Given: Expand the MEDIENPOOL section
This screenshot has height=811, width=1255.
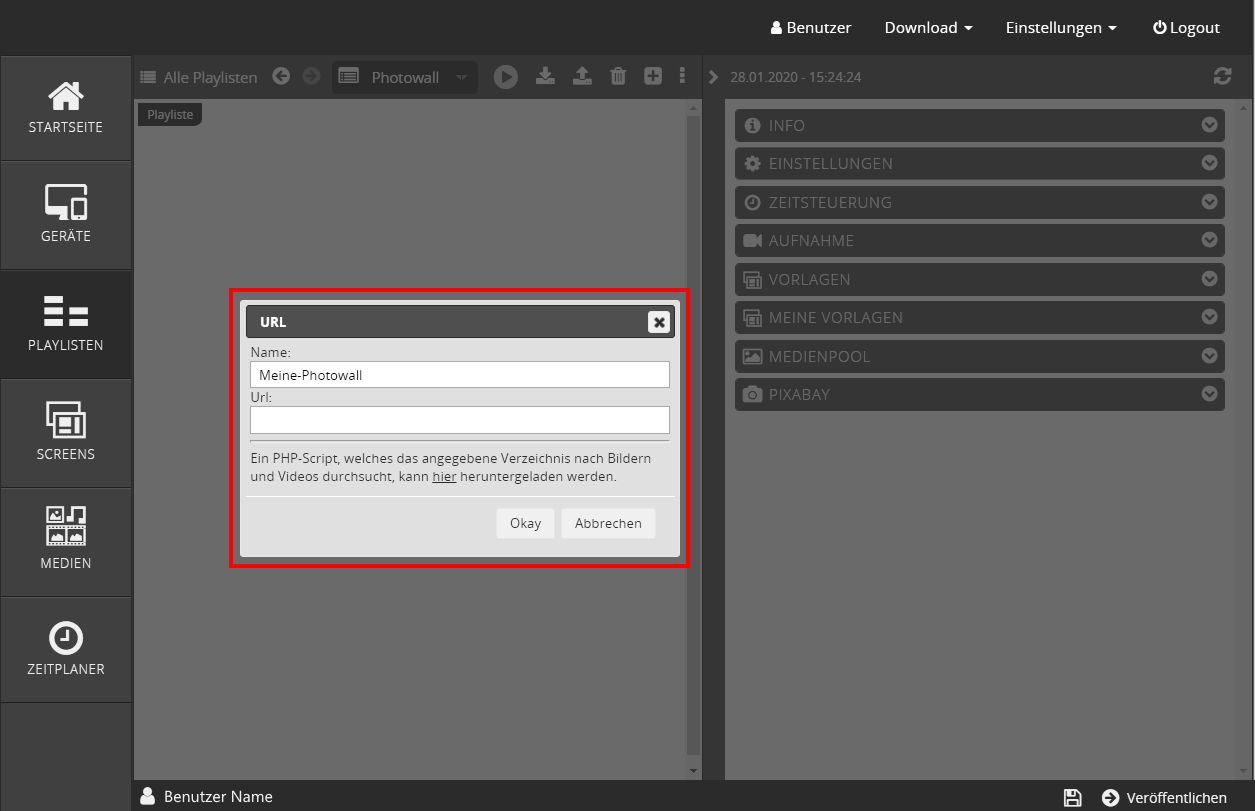Looking at the screenshot, I should click(x=980, y=356).
